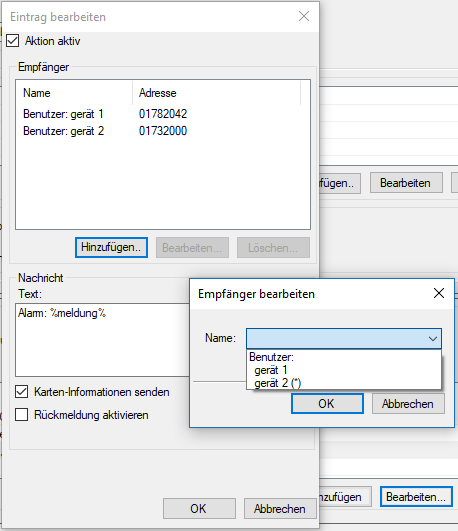This screenshot has height=531, width=458.
Task: Close the Empfänger bearbeiten dialog
Action: [x=439, y=293]
